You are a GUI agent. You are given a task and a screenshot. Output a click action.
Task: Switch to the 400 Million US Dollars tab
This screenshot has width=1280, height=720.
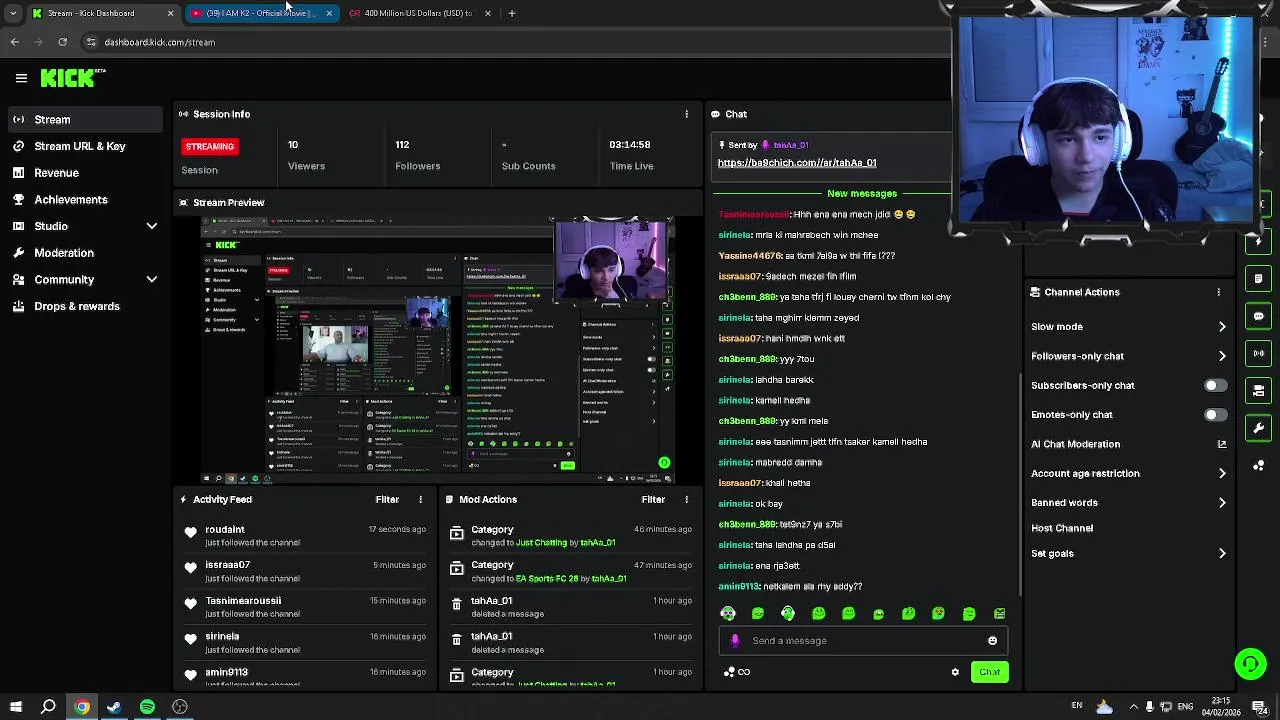(x=418, y=13)
